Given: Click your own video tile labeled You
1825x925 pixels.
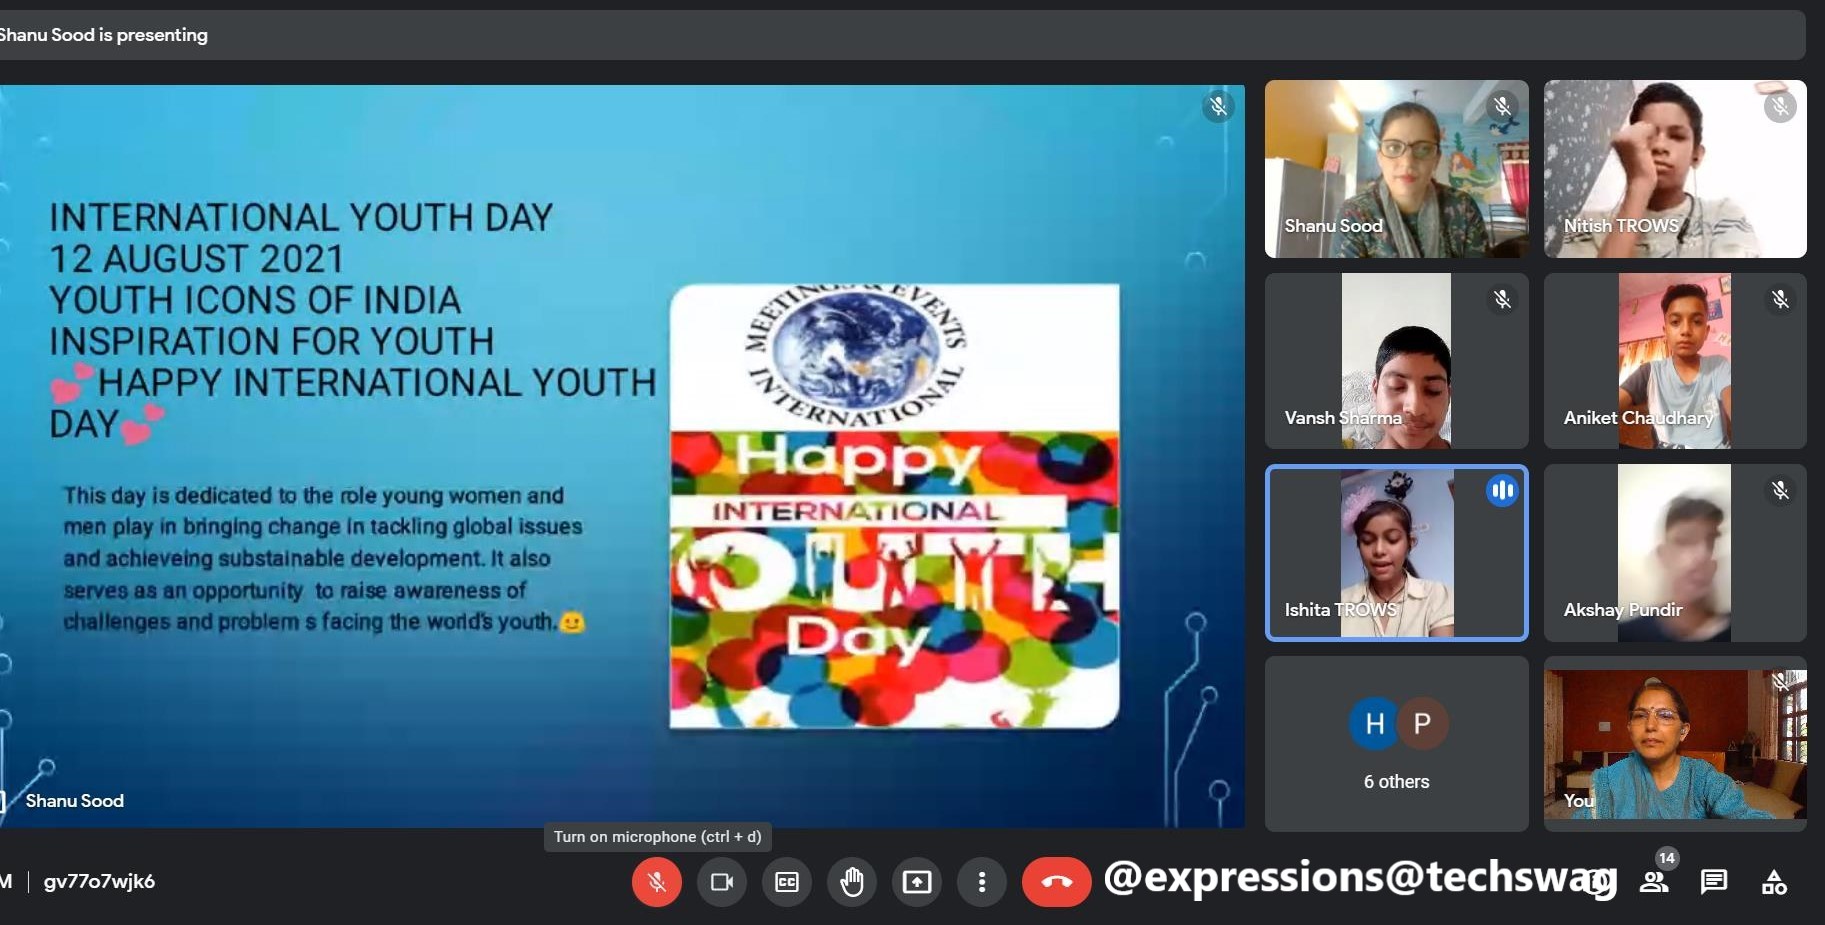Looking at the screenshot, I should [x=1675, y=744].
